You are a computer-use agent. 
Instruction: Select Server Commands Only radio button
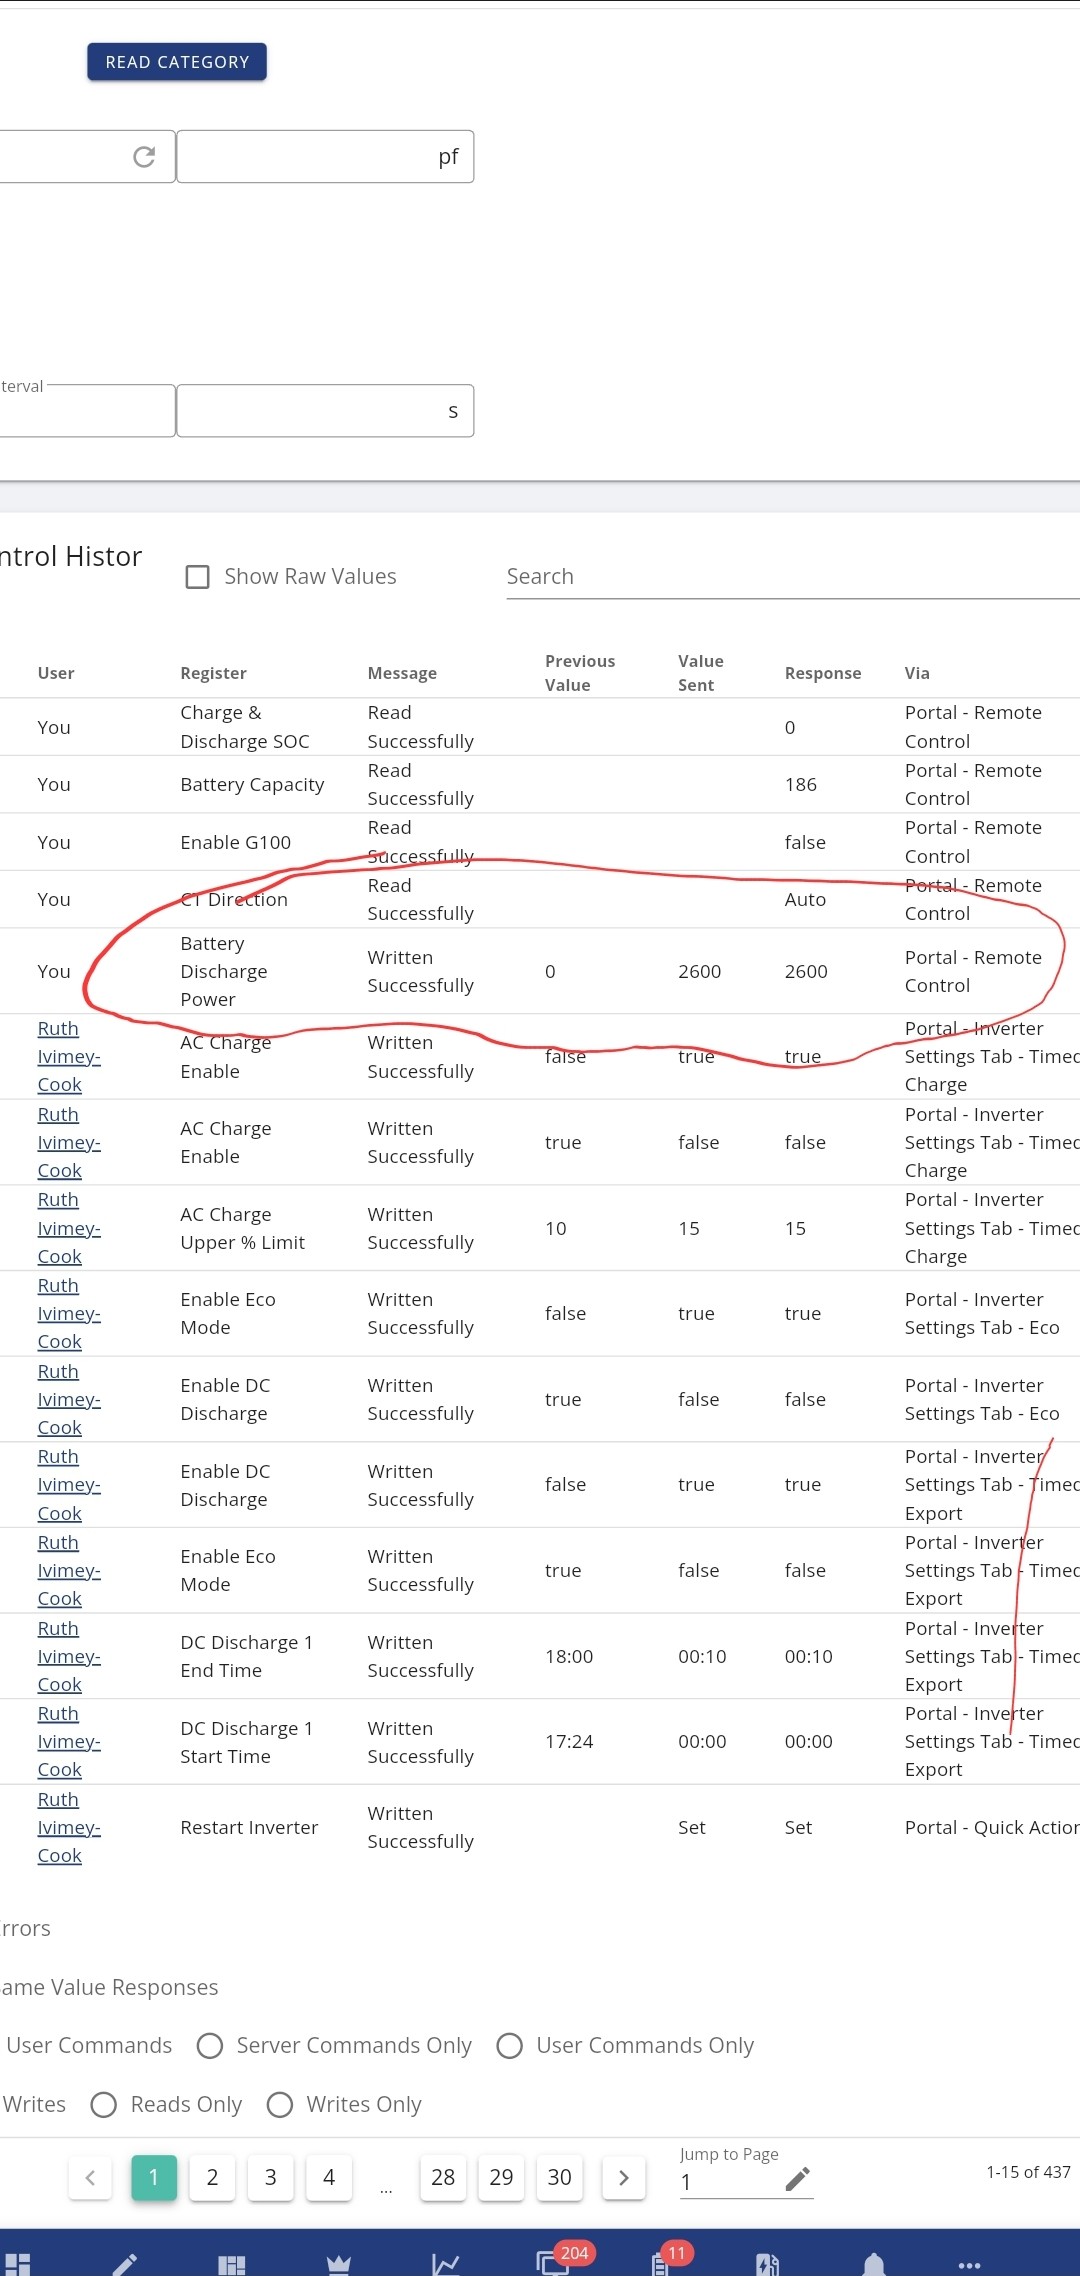click(x=210, y=2046)
